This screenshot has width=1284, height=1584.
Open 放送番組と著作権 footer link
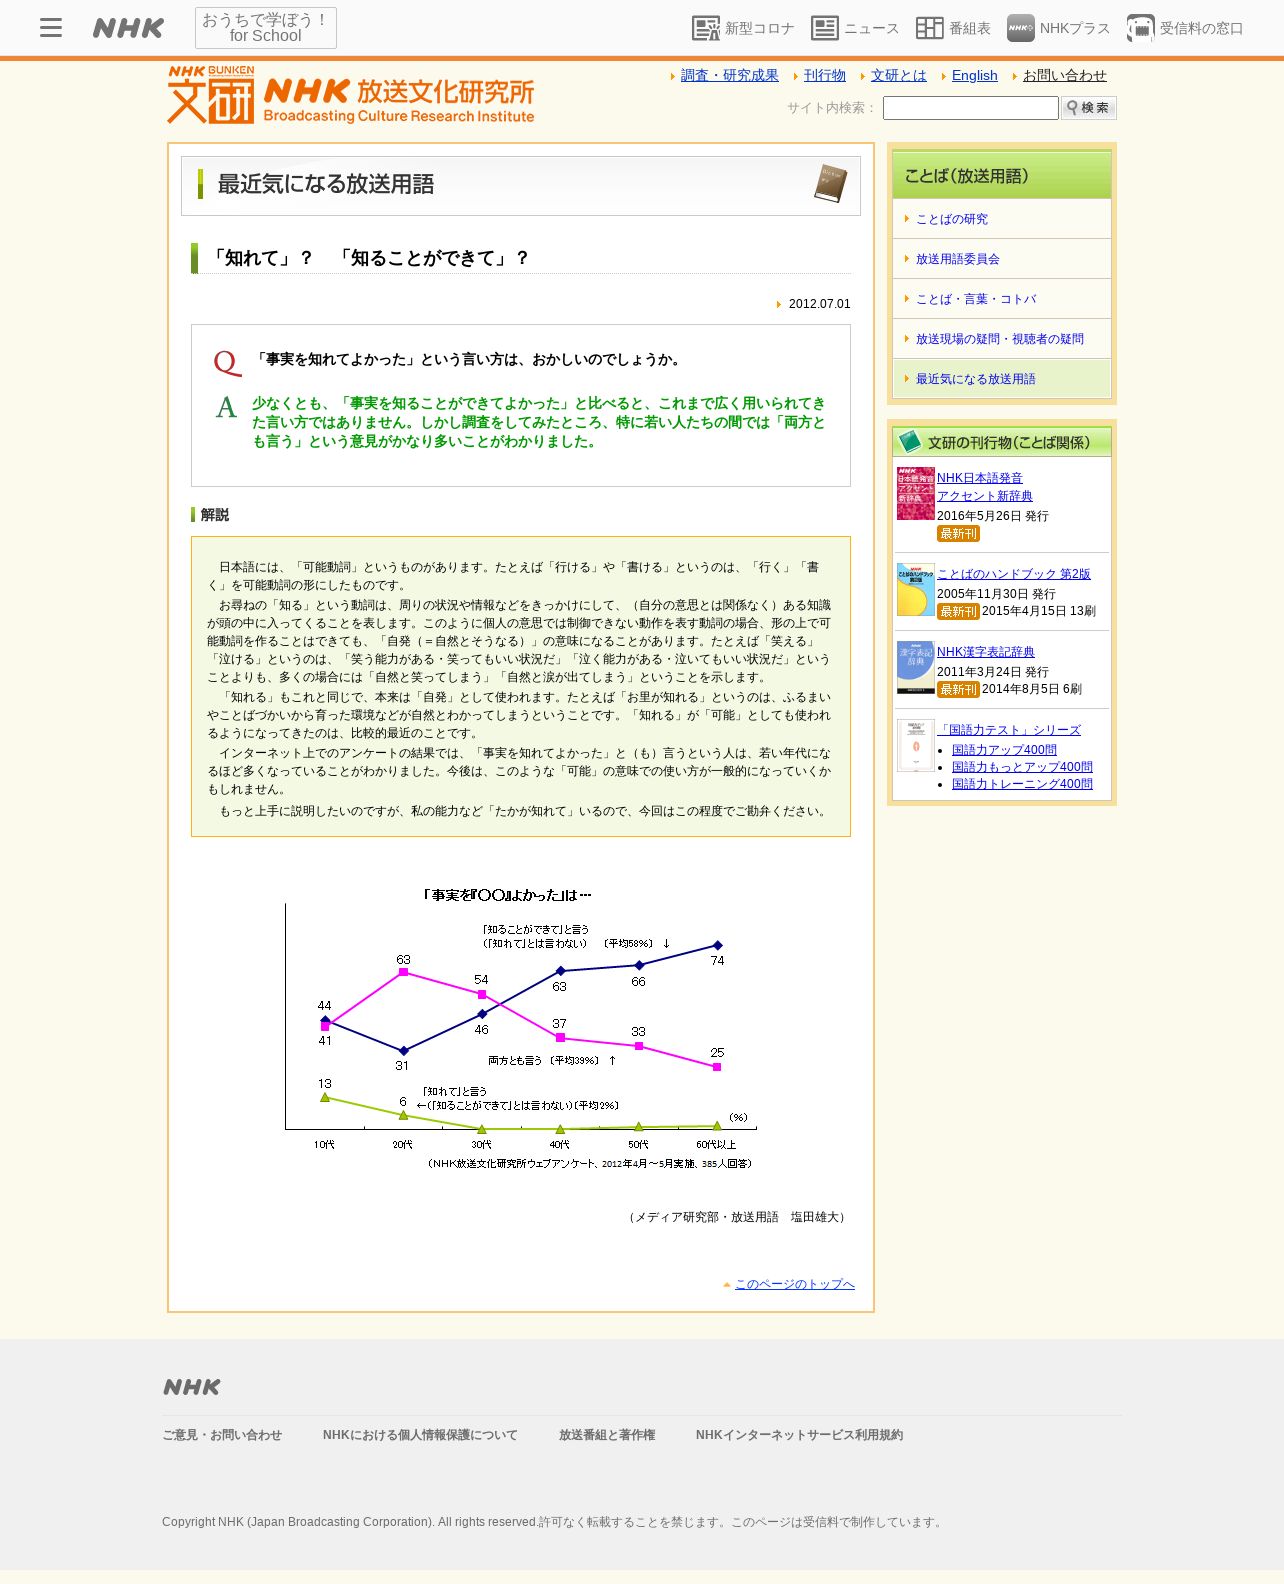[607, 1435]
